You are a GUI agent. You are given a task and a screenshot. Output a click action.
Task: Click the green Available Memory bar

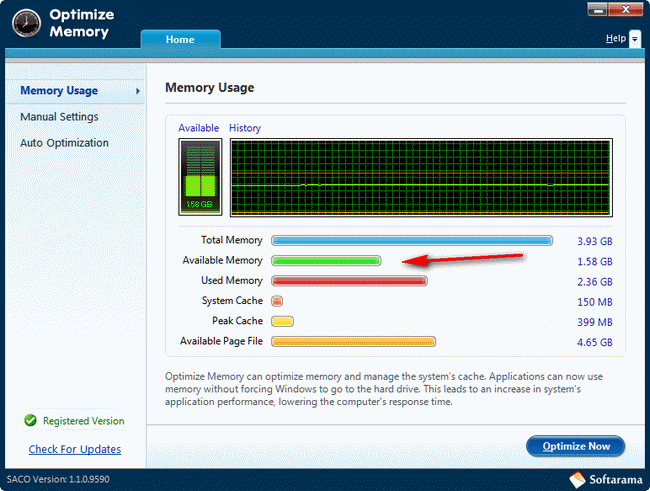pos(326,260)
